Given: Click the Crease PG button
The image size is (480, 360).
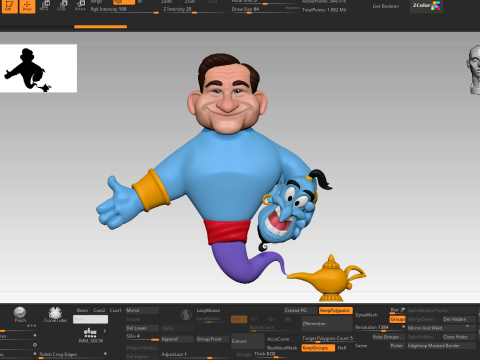Looking at the screenshot, I should coord(300,311).
